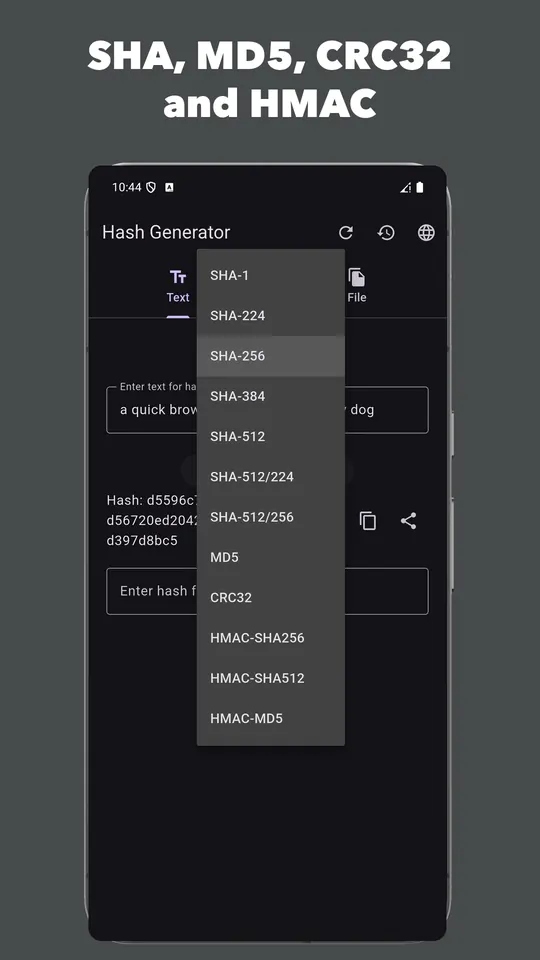Viewport: 540px width, 960px height.
Task: Copy the hash using the copy icon
Action: pyautogui.click(x=367, y=521)
